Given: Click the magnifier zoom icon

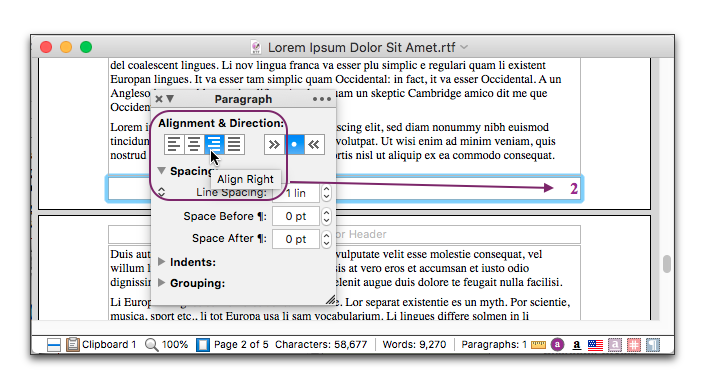Looking at the screenshot, I should click(152, 345).
